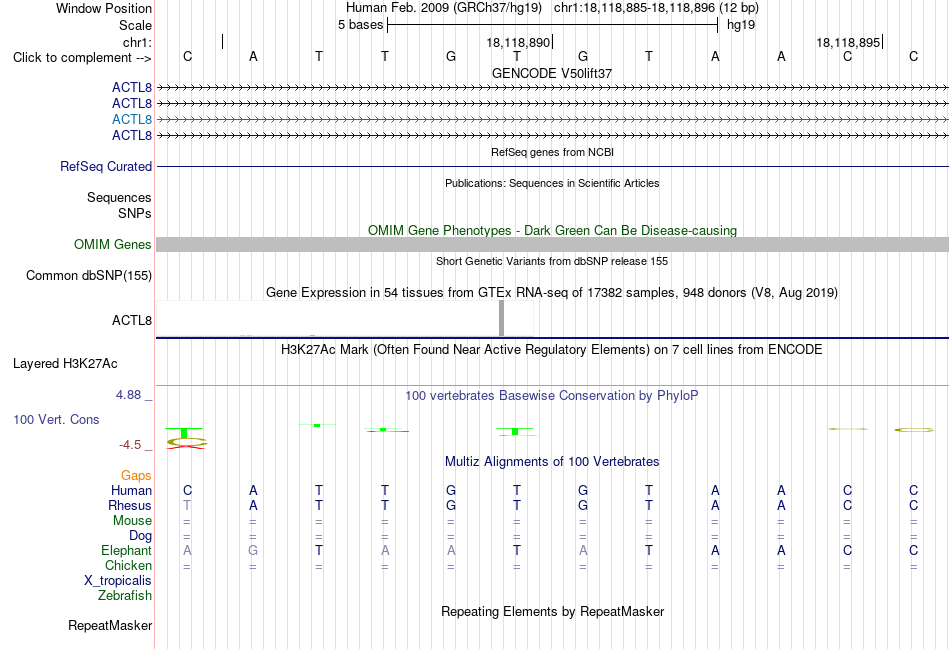Click '100 vertebrates Basewise Conservation by PhyloP' title
This screenshot has width=950, height=649.
point(552,396)
